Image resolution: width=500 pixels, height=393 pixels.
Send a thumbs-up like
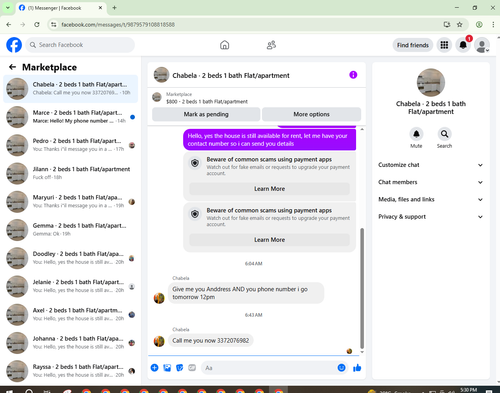357,368
